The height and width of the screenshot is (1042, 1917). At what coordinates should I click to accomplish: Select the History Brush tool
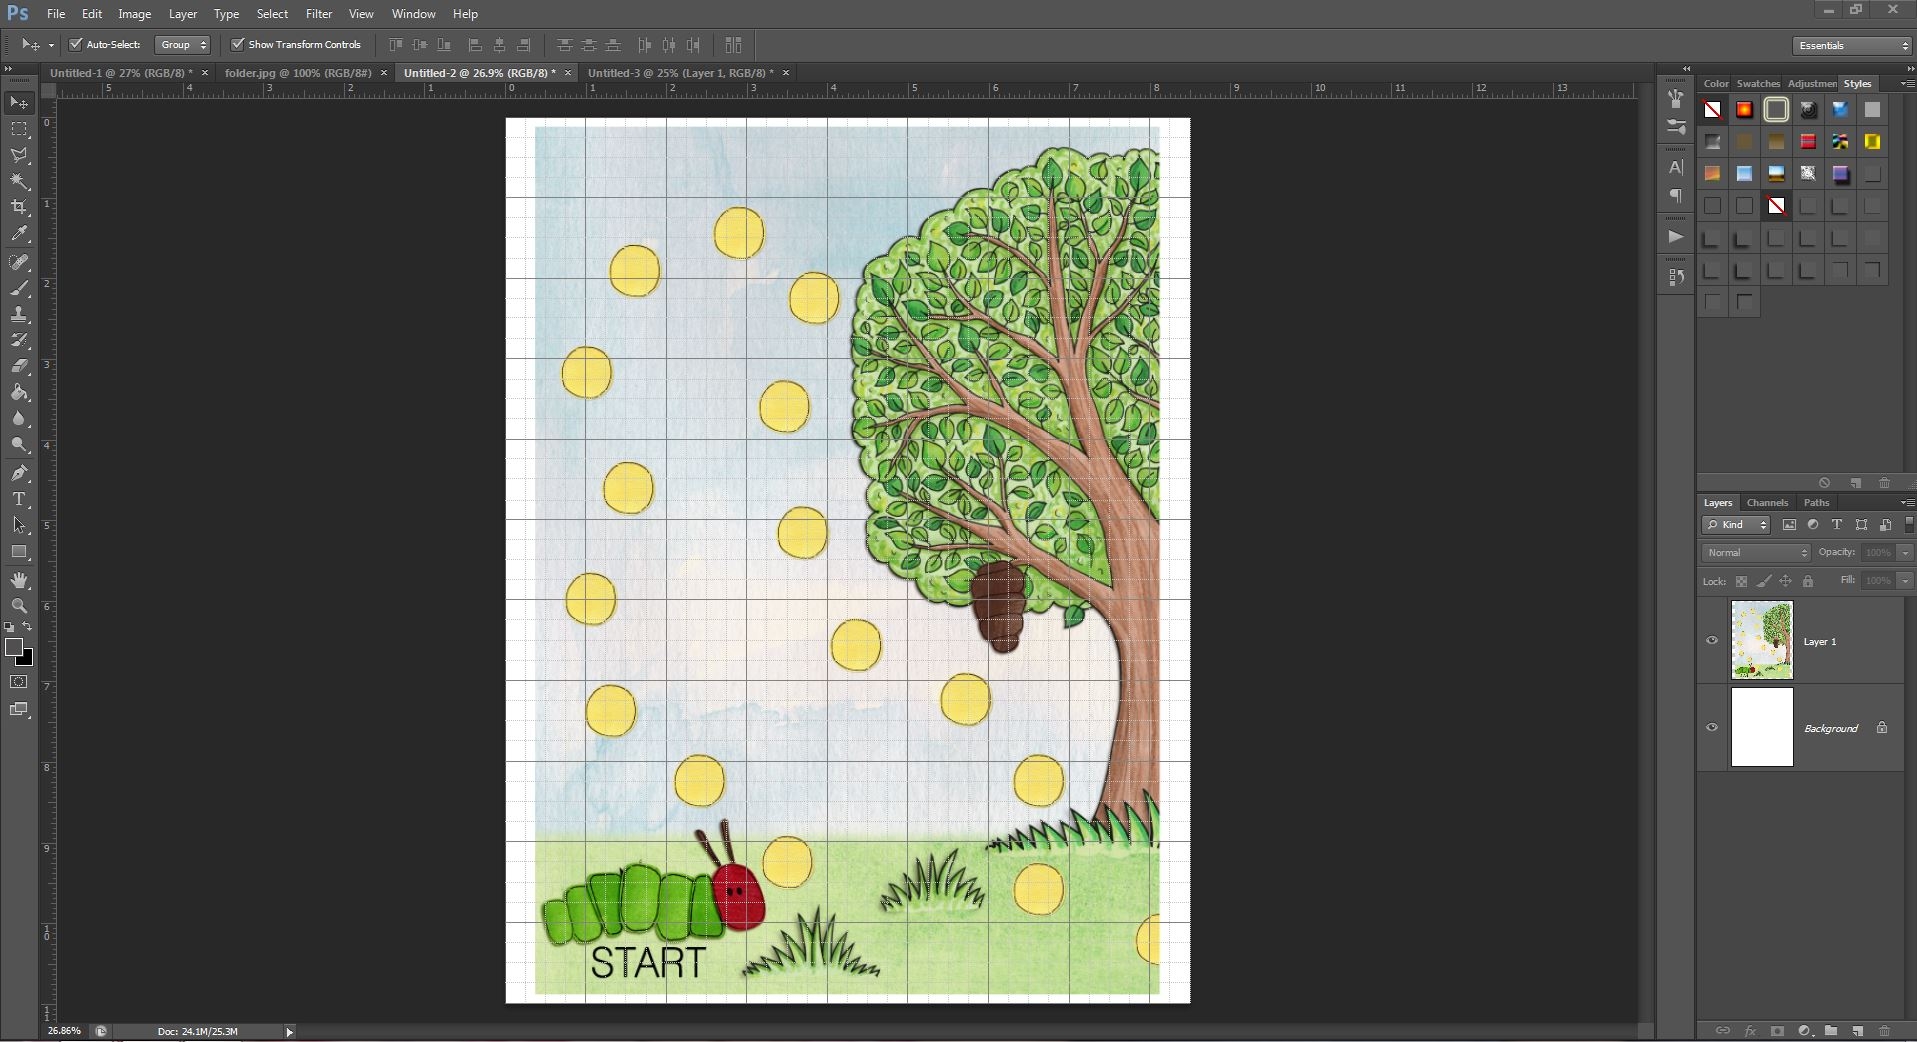(x=19, y=340)
